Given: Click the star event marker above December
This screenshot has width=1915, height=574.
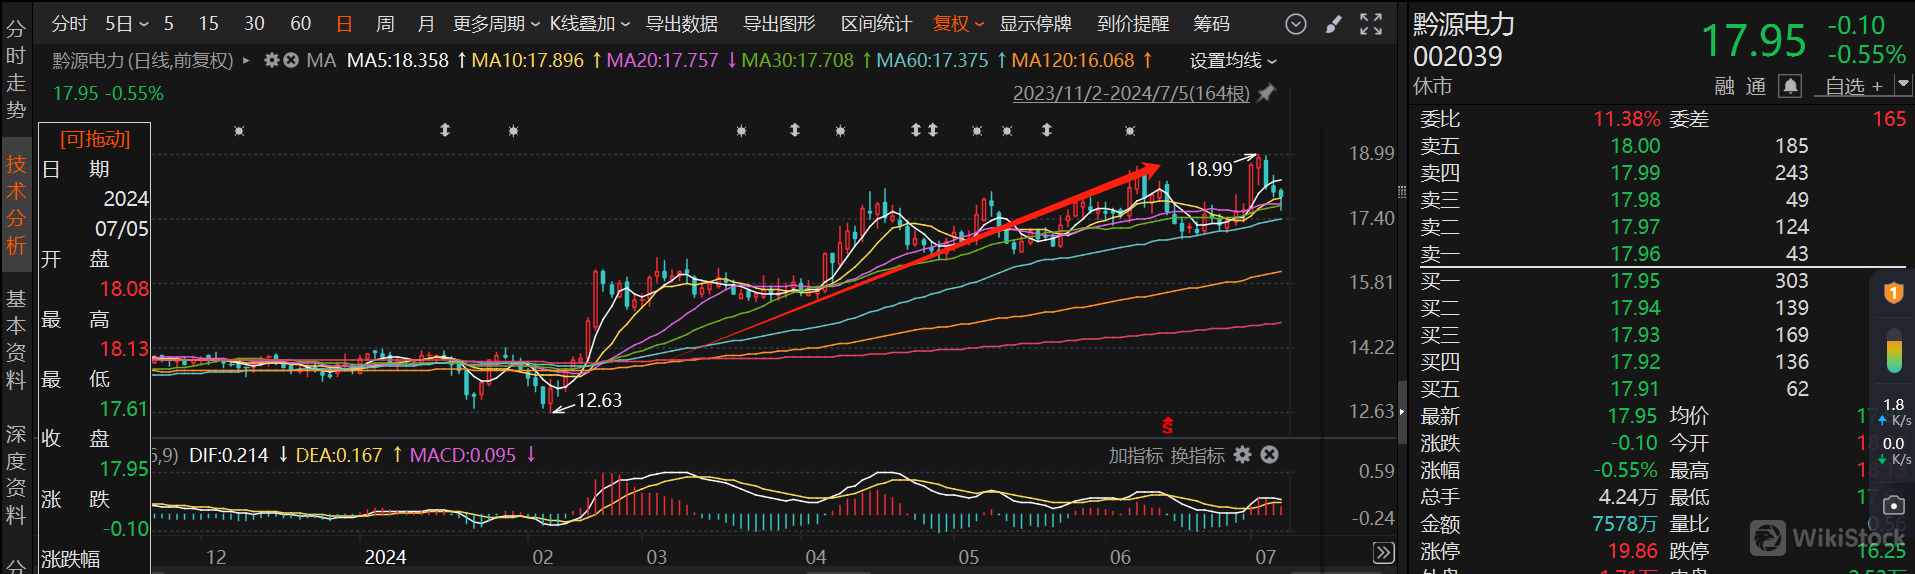Looking at the screenshot, I should click(x=239, y=131).
